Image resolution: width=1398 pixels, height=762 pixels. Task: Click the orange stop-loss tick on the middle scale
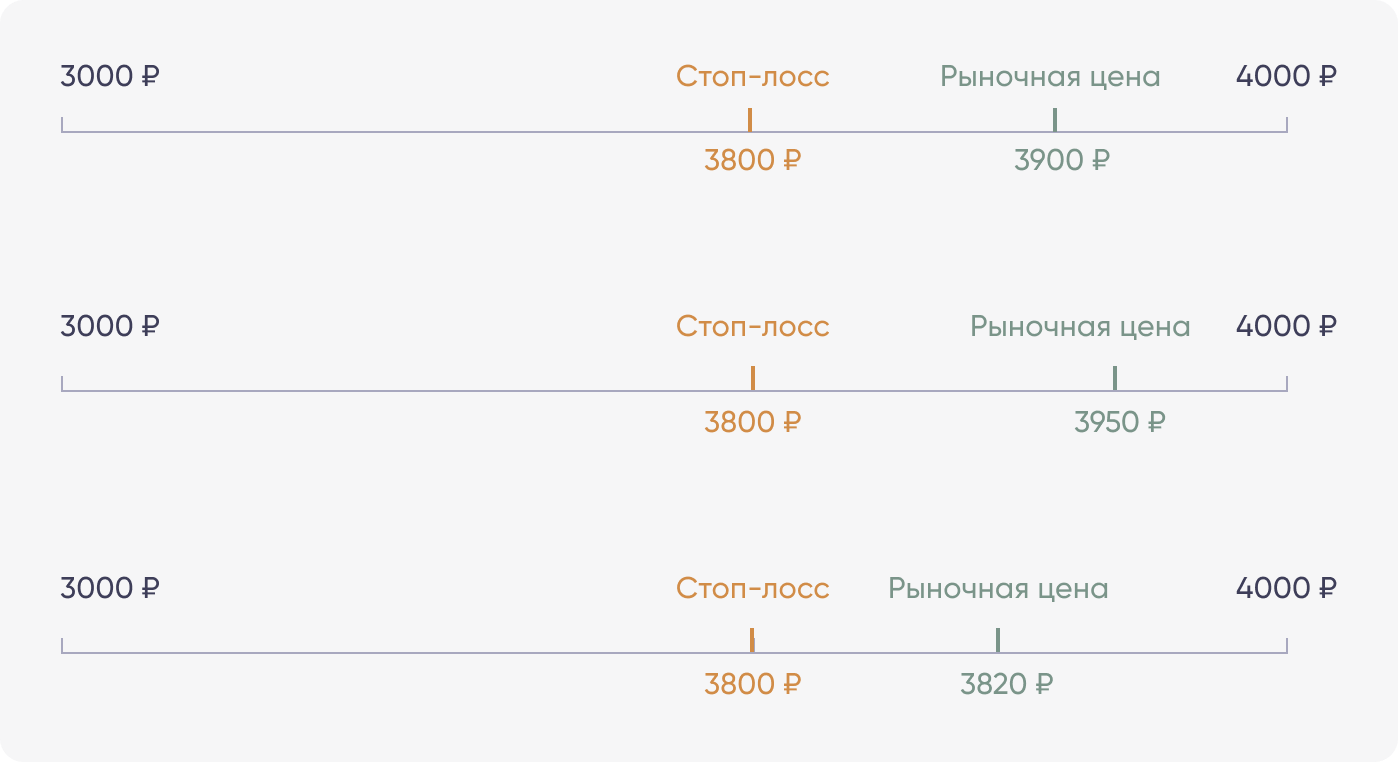[752, 379]
